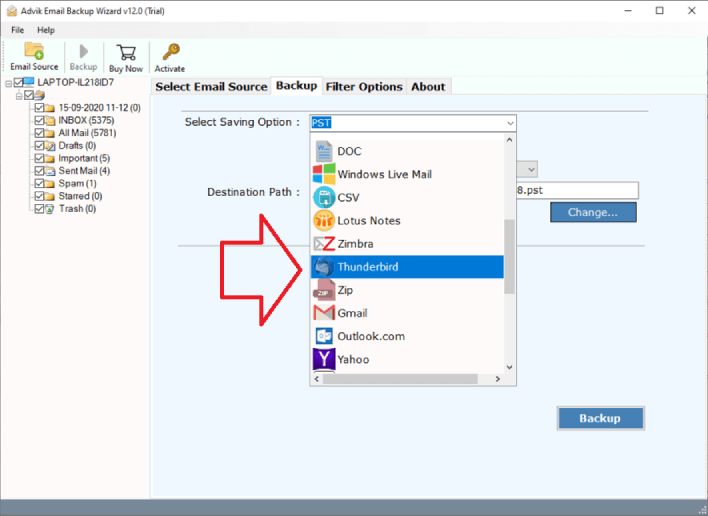708x516 pixels.
Task: Choose the Gmail M icon
Action: tap(324, 313)
